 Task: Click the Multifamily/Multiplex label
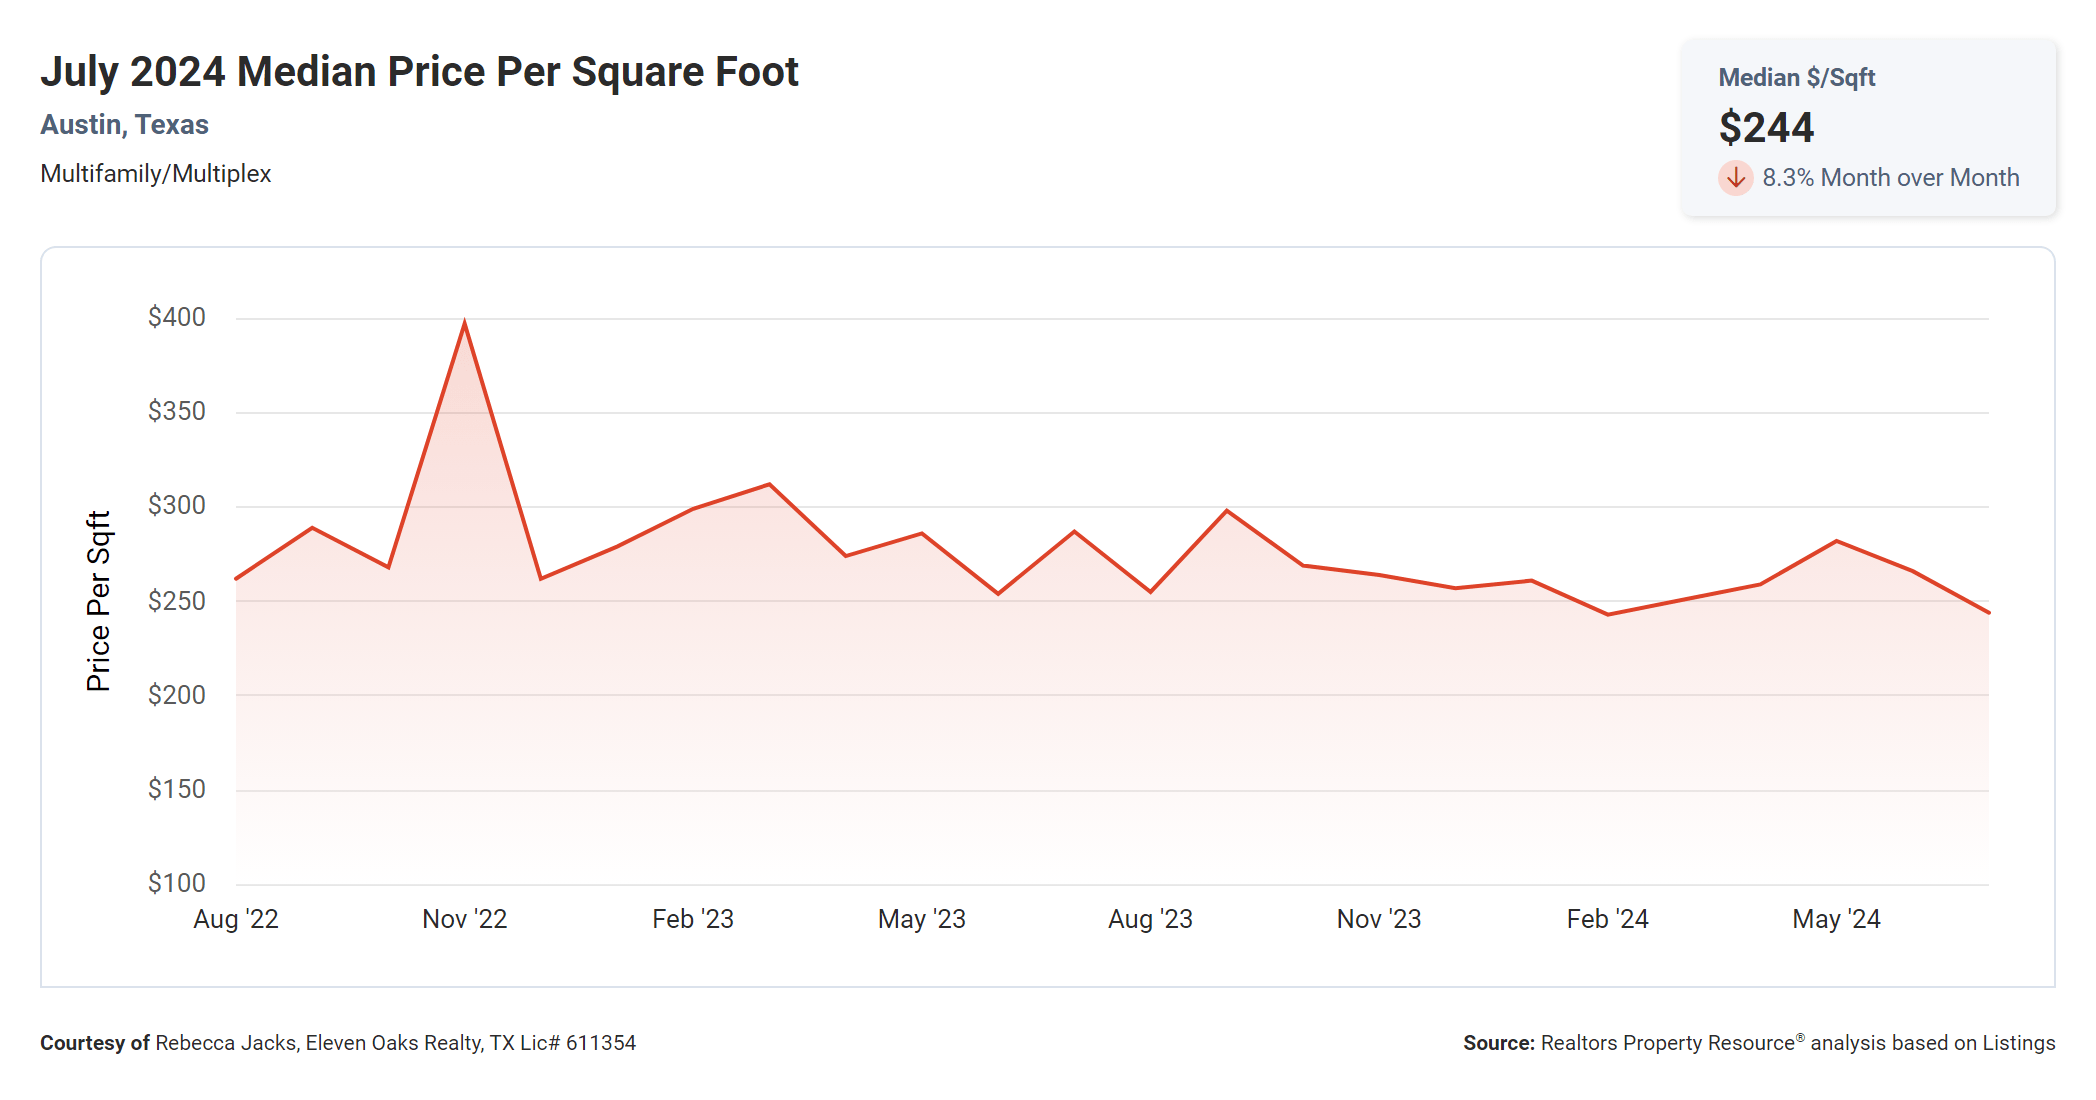pyautogui.click(x=156, y=174)
